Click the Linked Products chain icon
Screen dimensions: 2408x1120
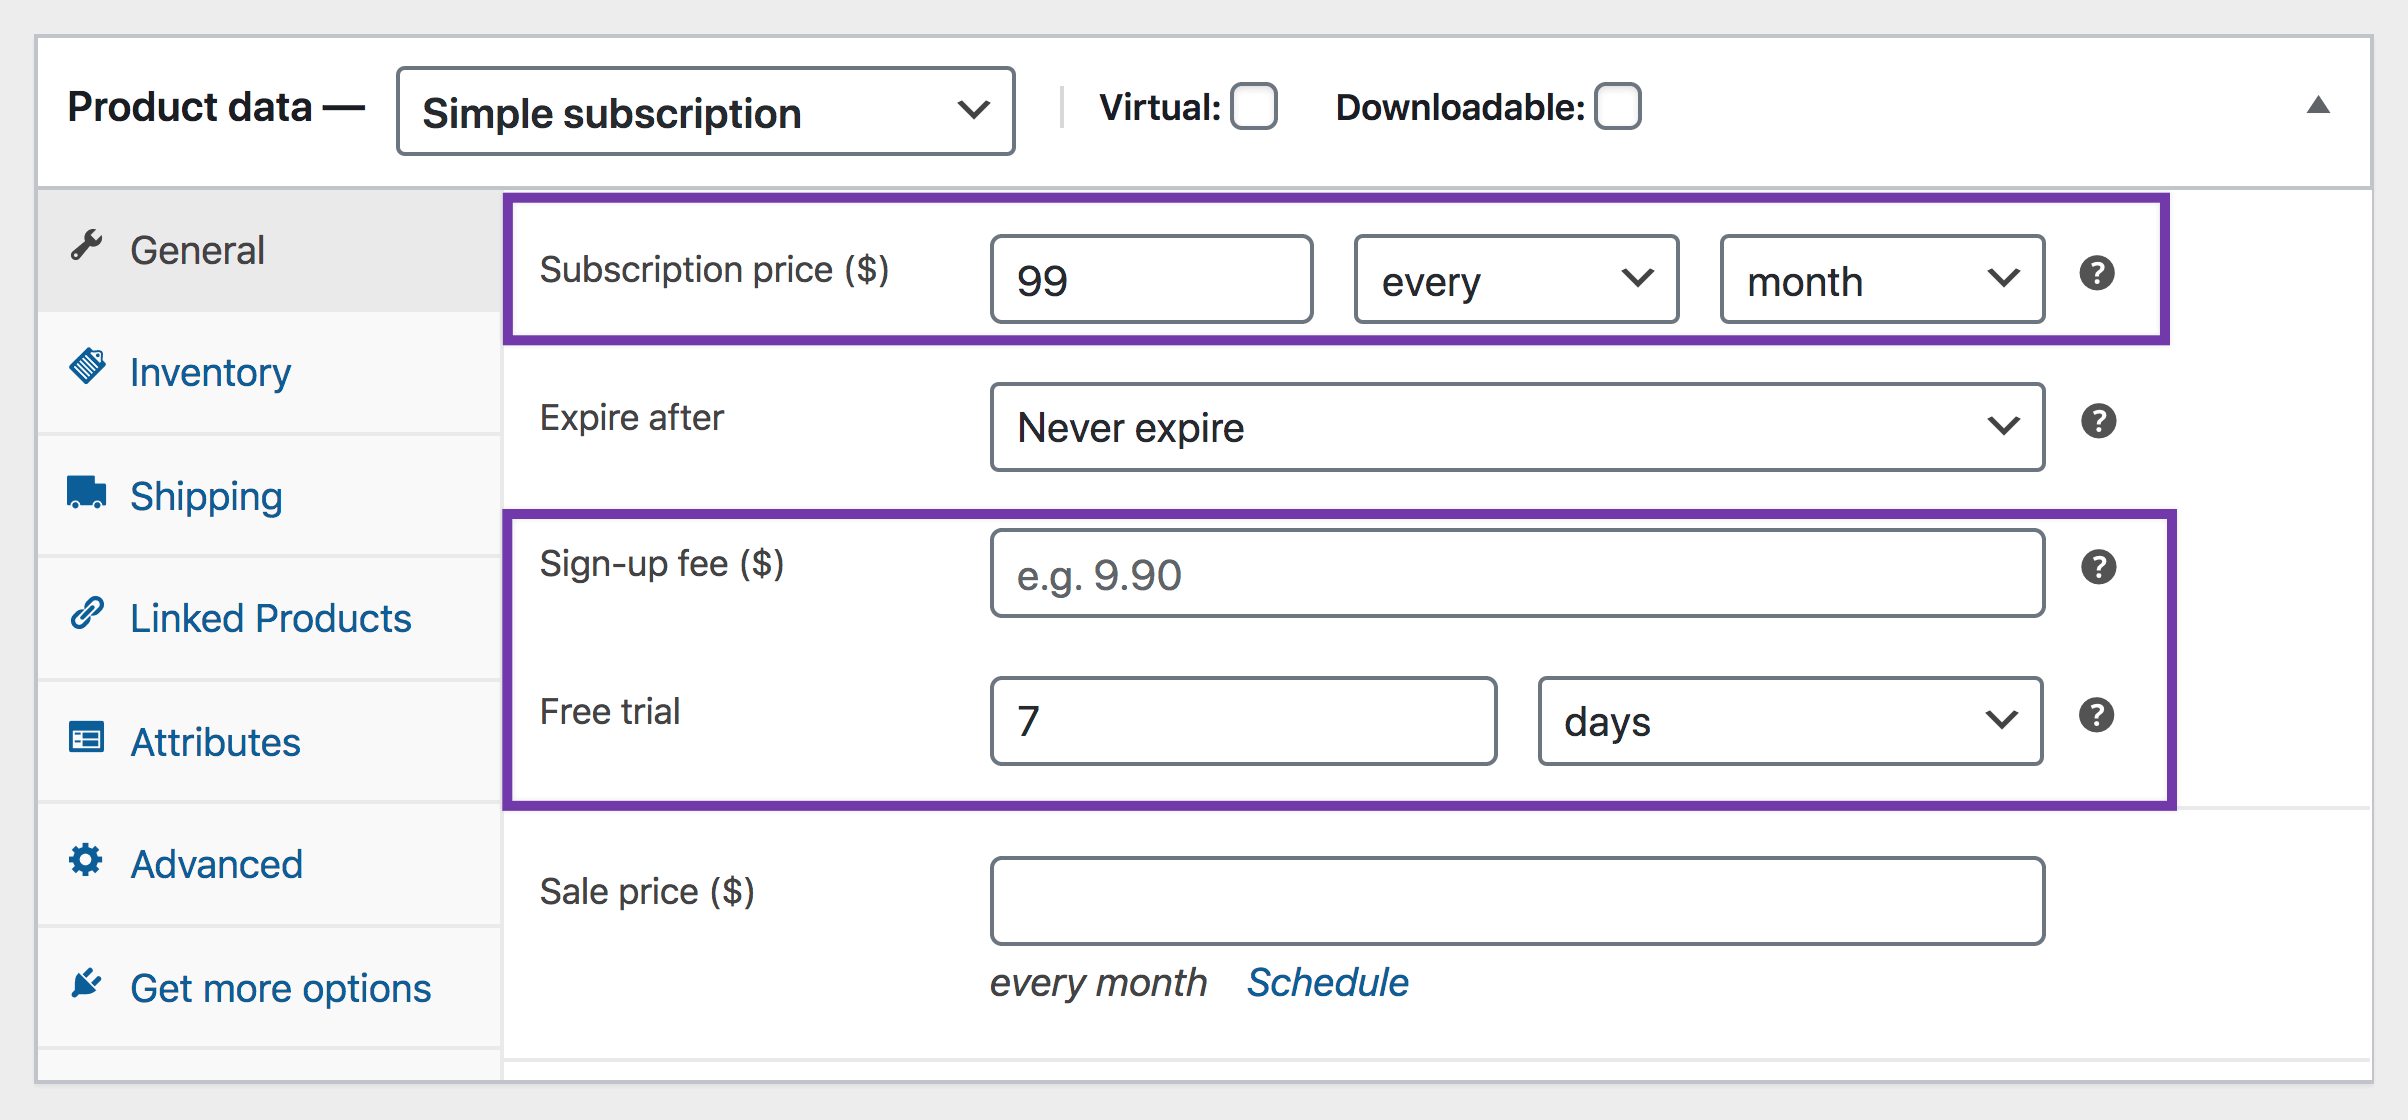pos(88,614)
